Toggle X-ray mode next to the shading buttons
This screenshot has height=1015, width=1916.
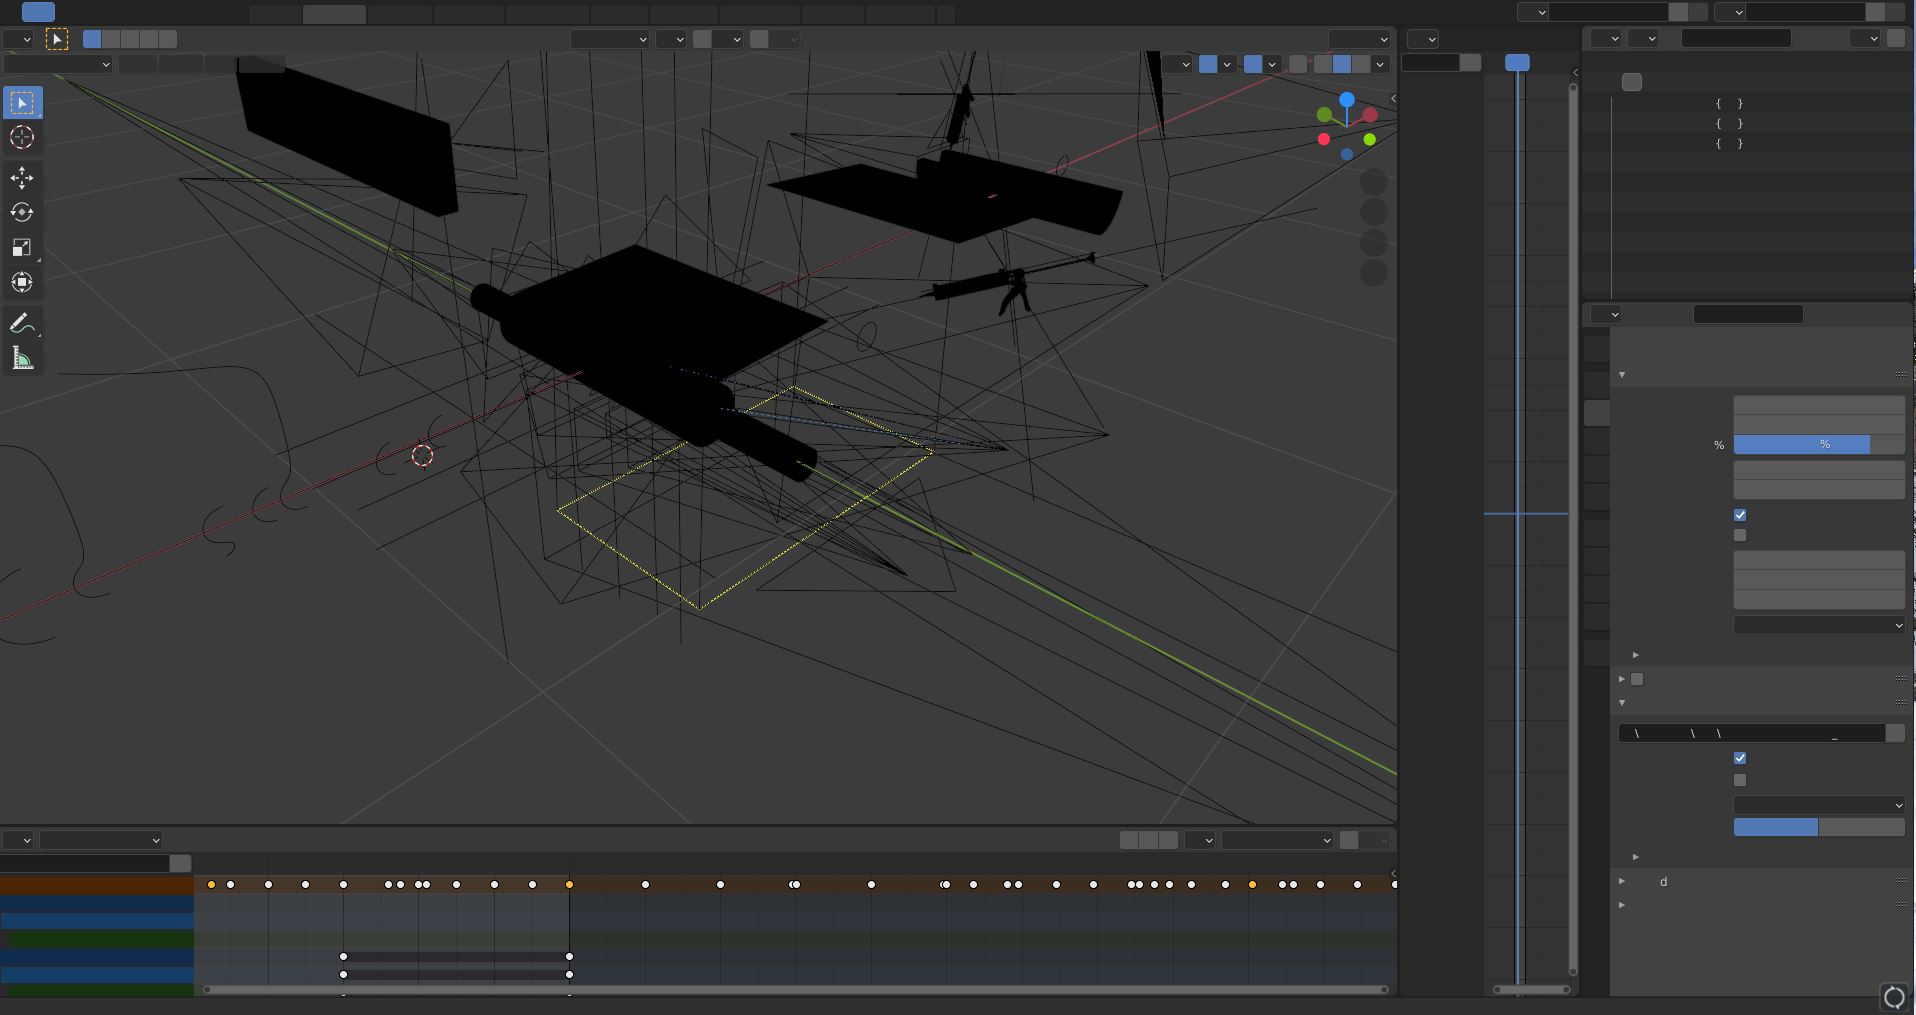pyautogui.click(x=1298, y=64)
